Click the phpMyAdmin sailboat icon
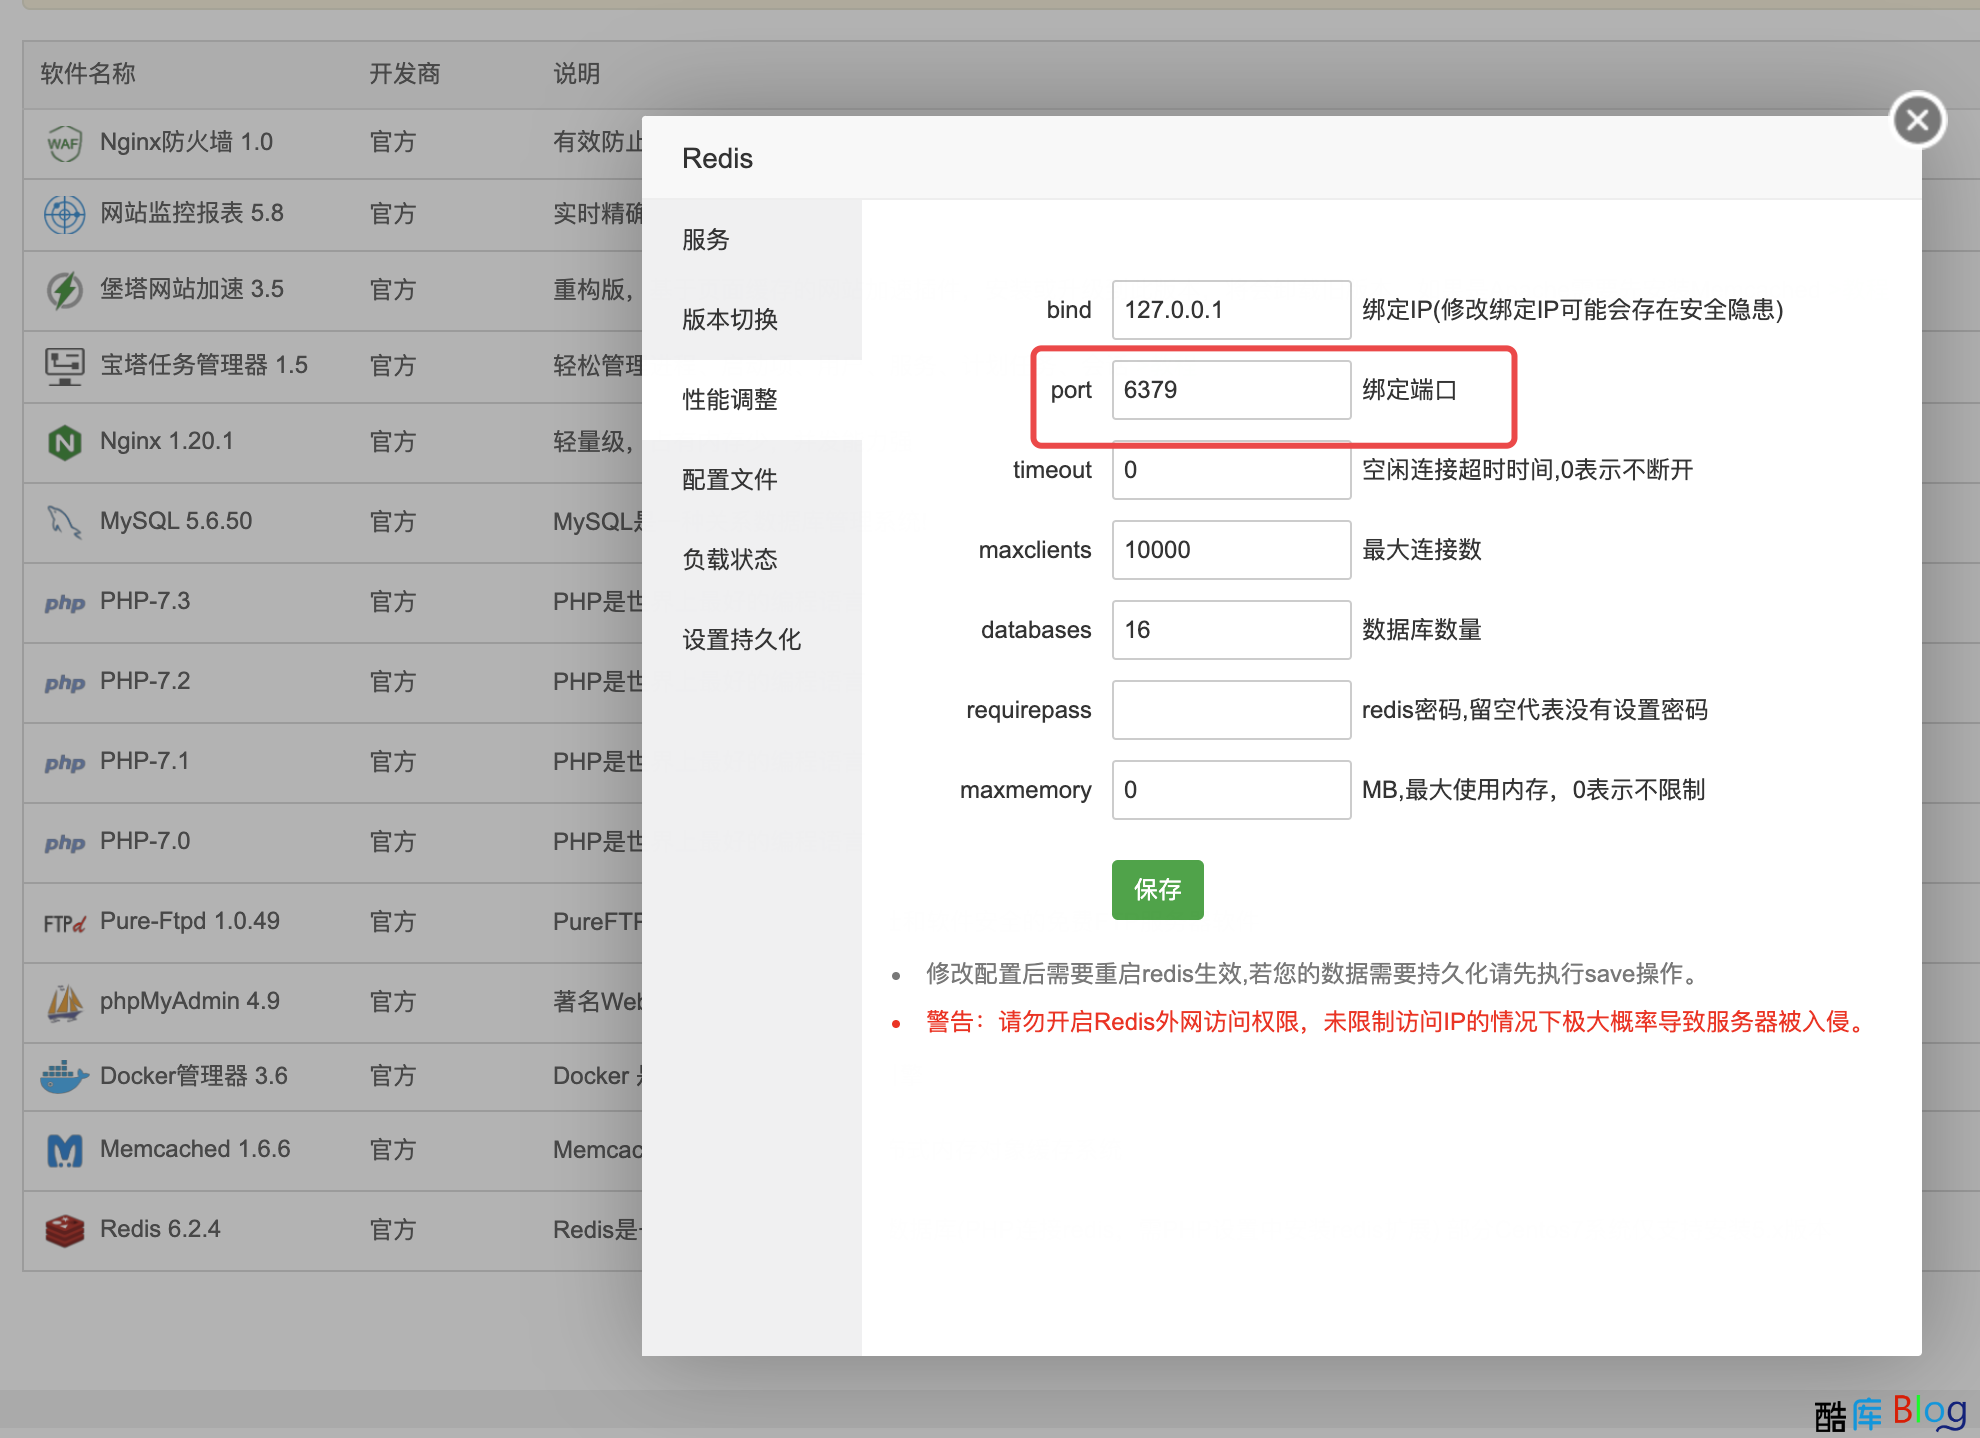1980x1438 pixels. tap(64, 1002)
